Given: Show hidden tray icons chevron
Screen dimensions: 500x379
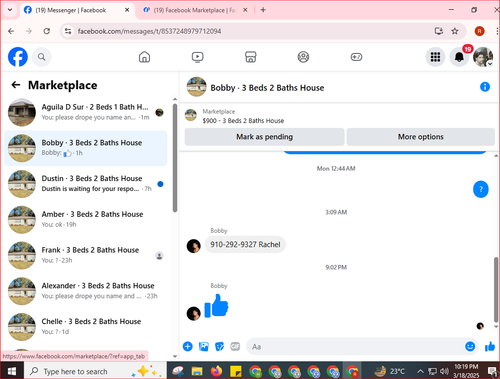Looking at the screenshot, I should [420, 371].
